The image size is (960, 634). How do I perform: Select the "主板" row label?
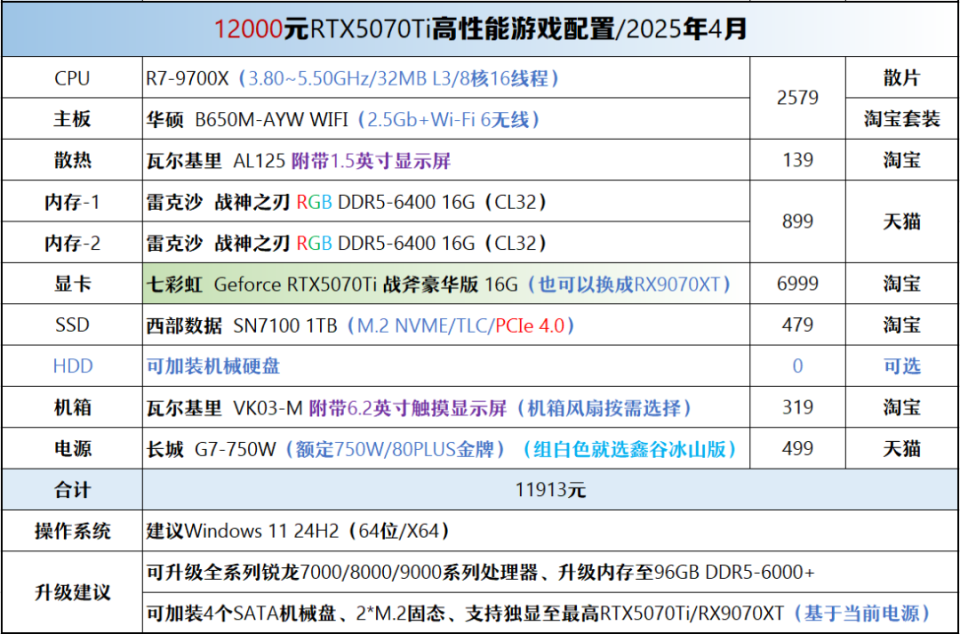point(72,119)
